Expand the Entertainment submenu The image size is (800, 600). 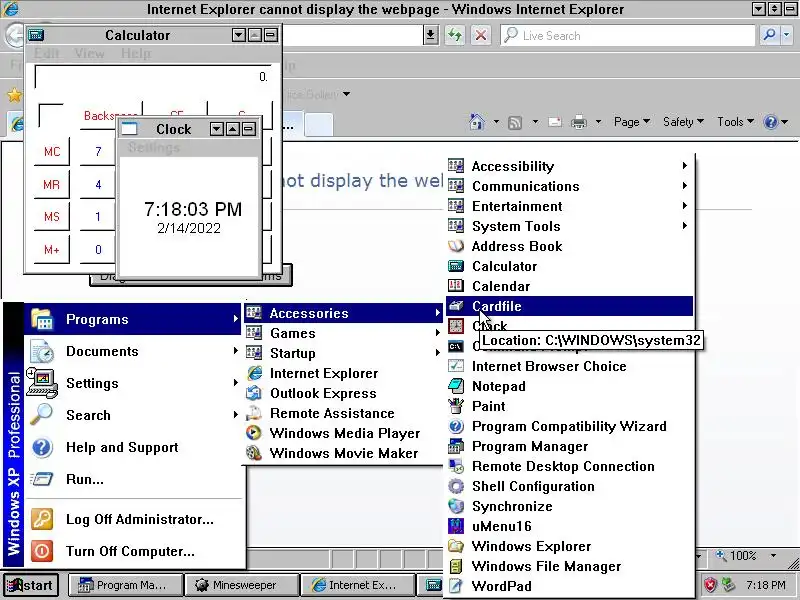point(569,206)
